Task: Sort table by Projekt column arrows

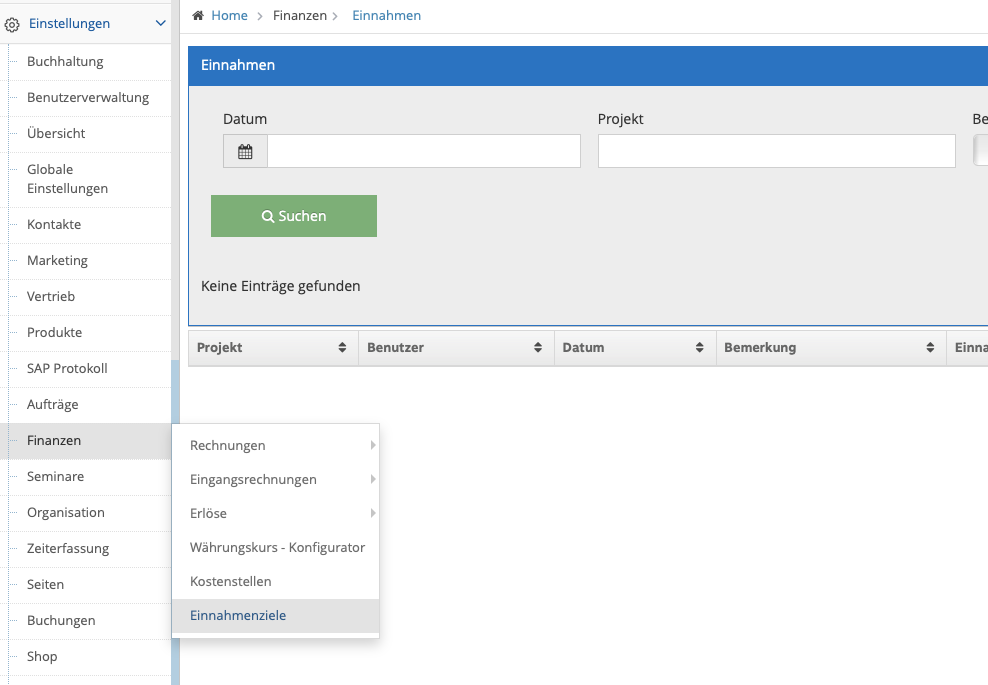Action: [342, 347]
